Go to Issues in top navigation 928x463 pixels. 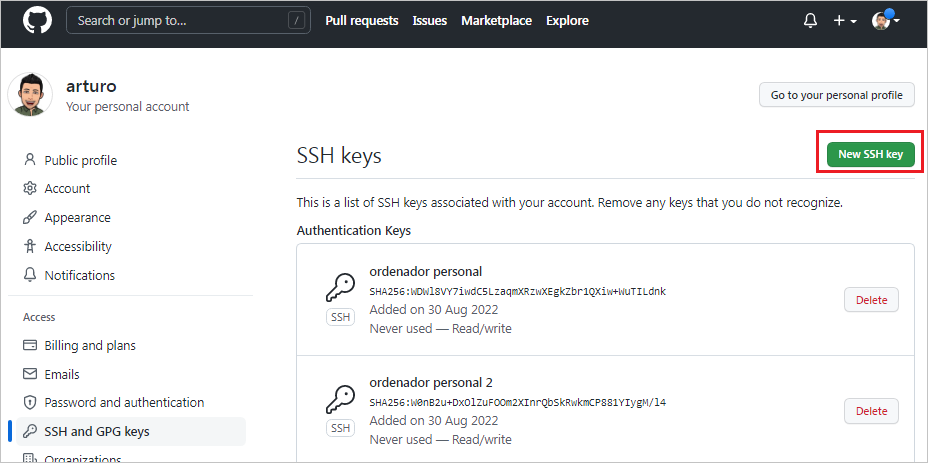pos(430,21)
